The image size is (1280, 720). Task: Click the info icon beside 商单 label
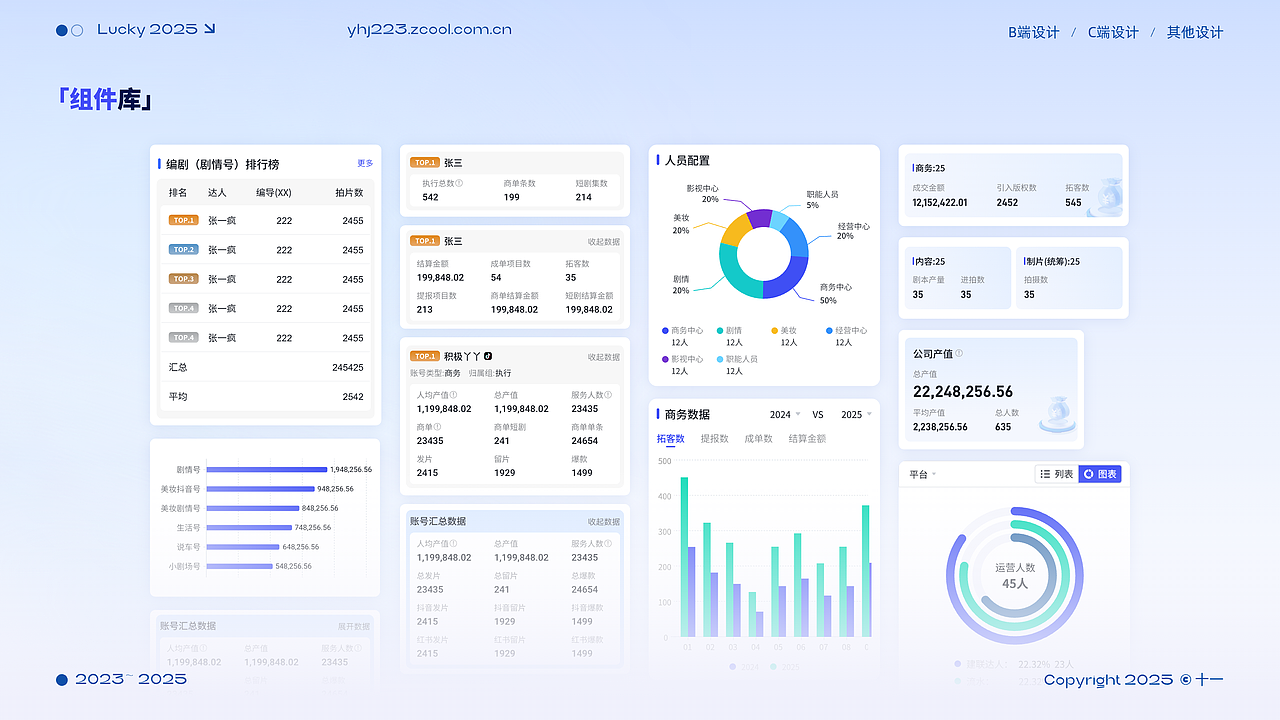coord(437,427)
